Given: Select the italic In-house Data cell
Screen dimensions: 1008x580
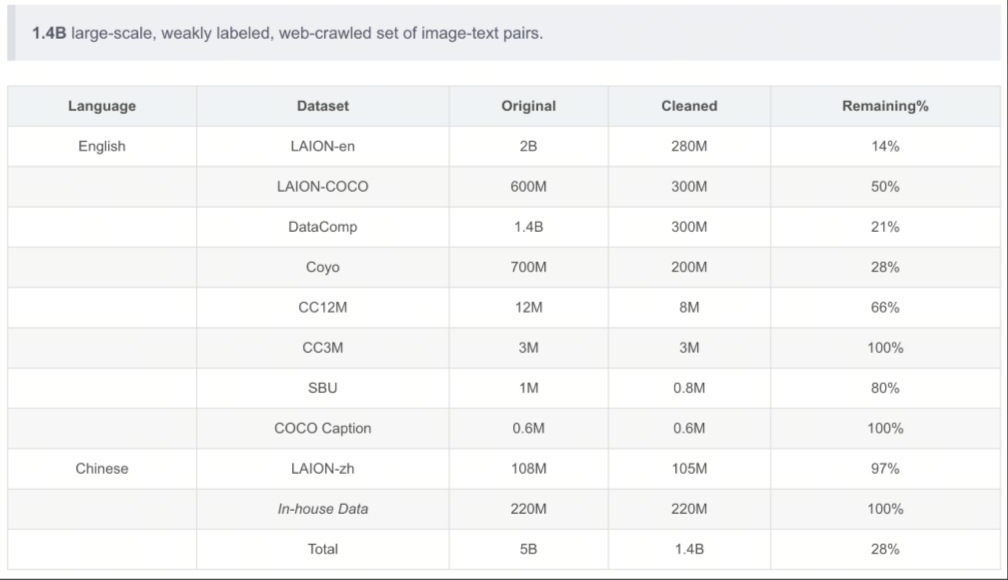Looking at the screenshot, I should tap(323, 509).
